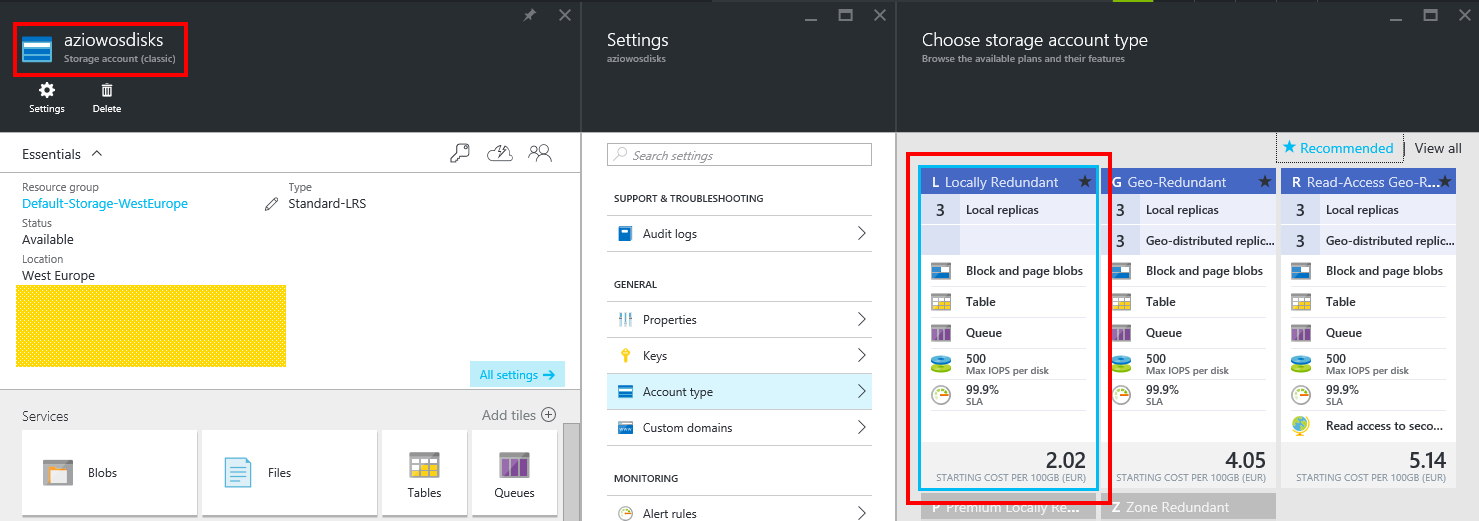Viewport: 1479px width, 521px height.
Task: Click SLA gauge icon in Geo-Redundant card
Action: point(1120,395)
